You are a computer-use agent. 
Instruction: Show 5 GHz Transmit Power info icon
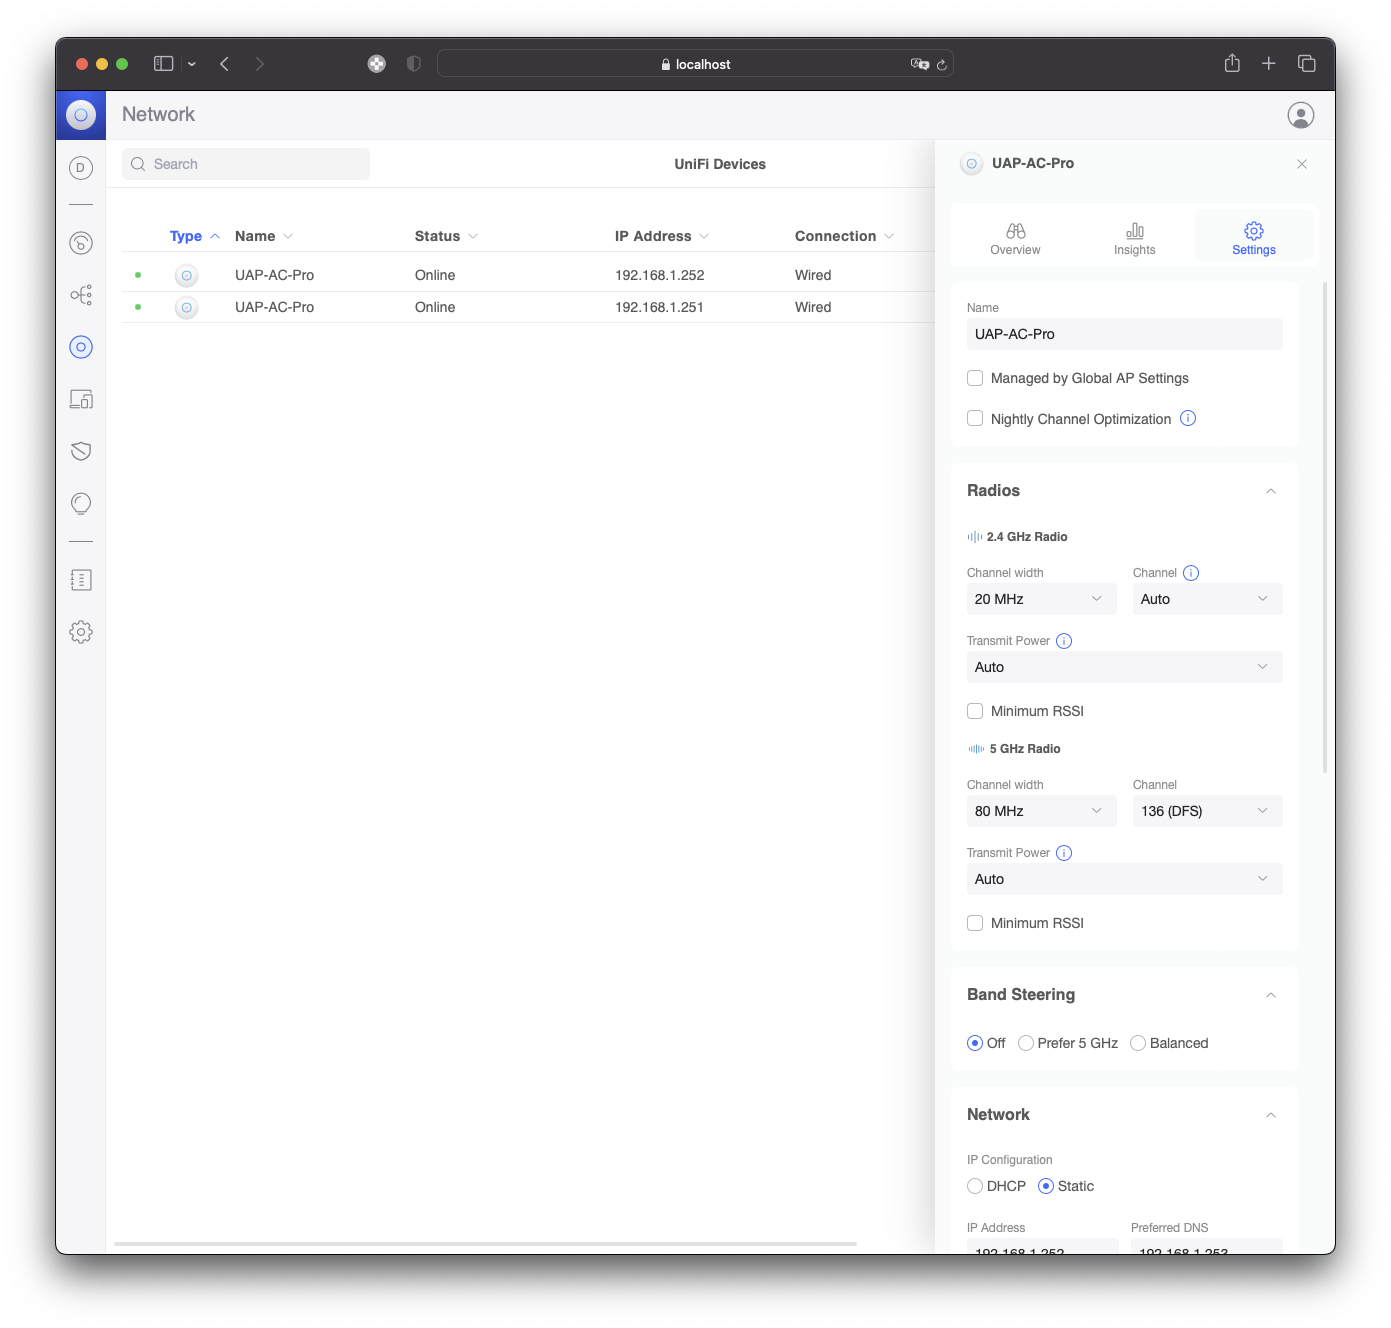click(x=1064, y=853)
